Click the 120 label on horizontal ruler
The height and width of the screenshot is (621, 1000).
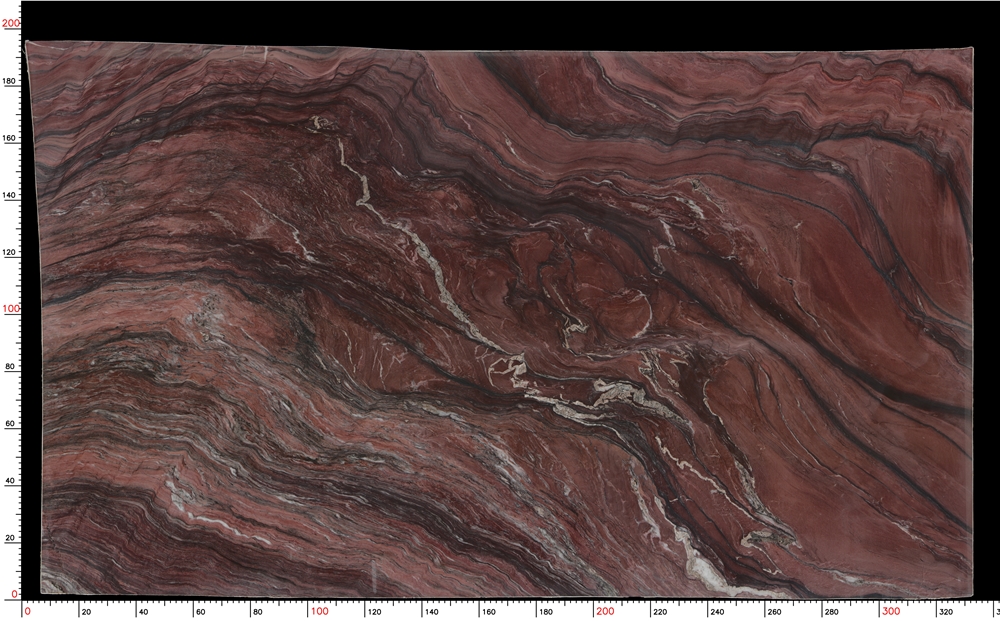coord(374,612)
